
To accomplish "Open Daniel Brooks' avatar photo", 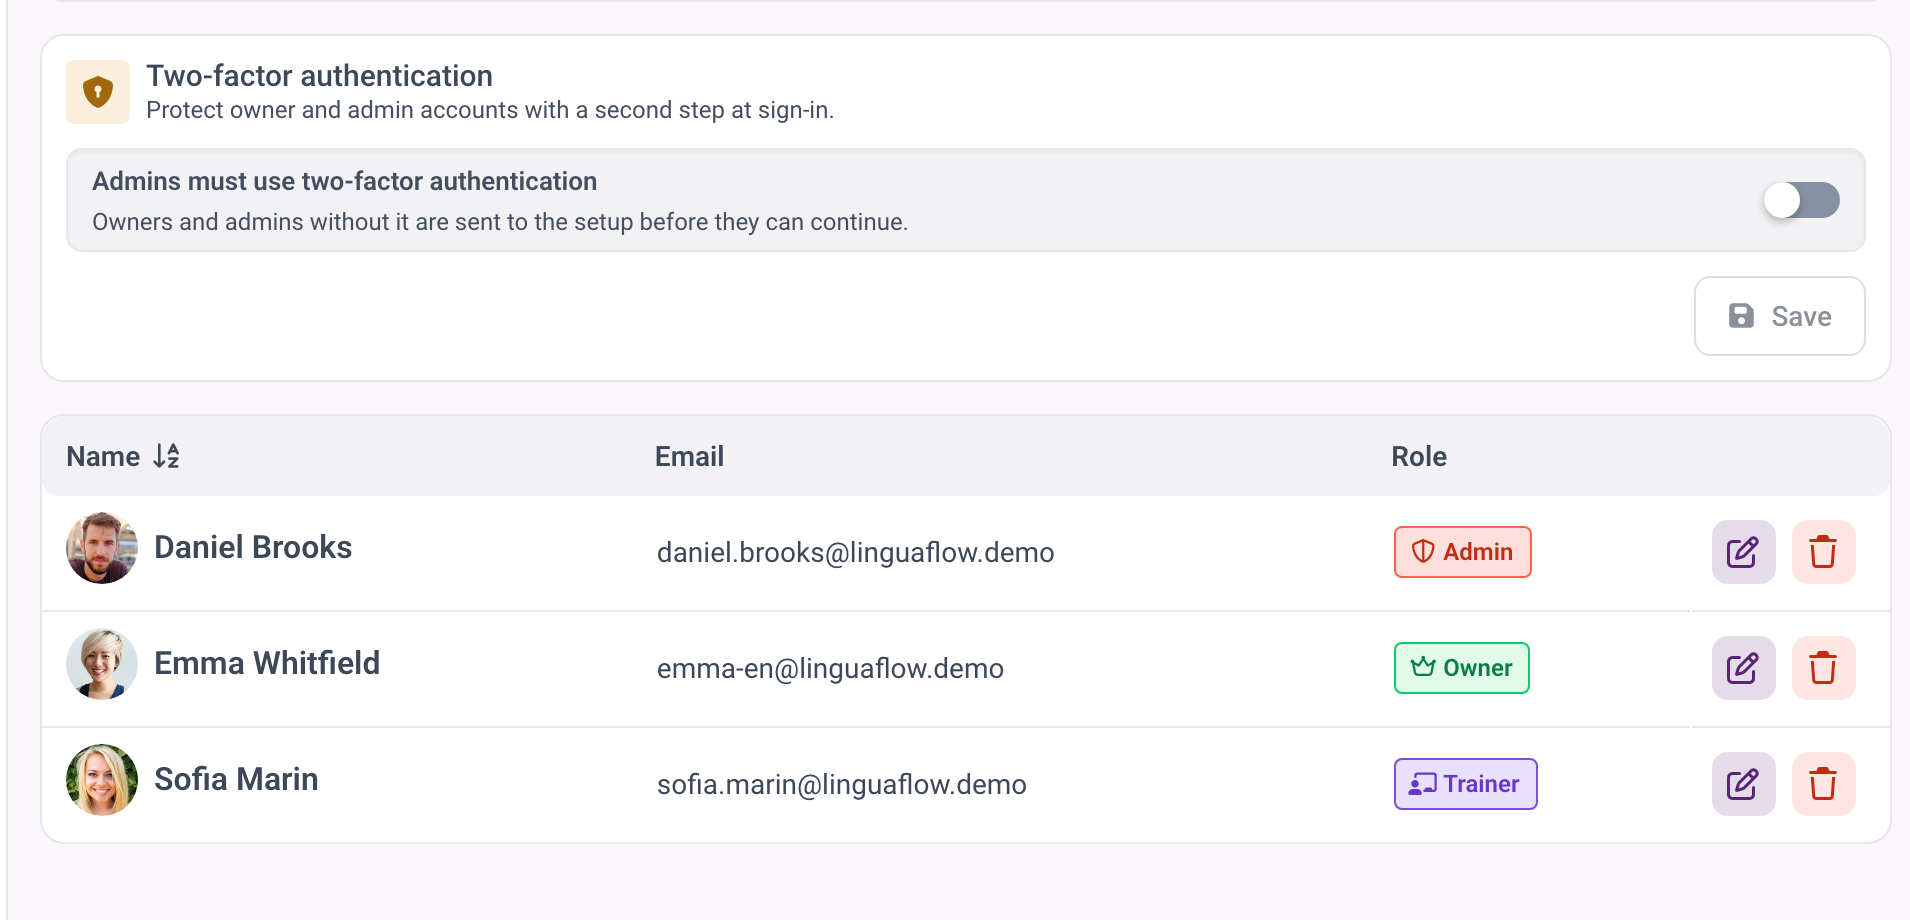I will (102, 548).
